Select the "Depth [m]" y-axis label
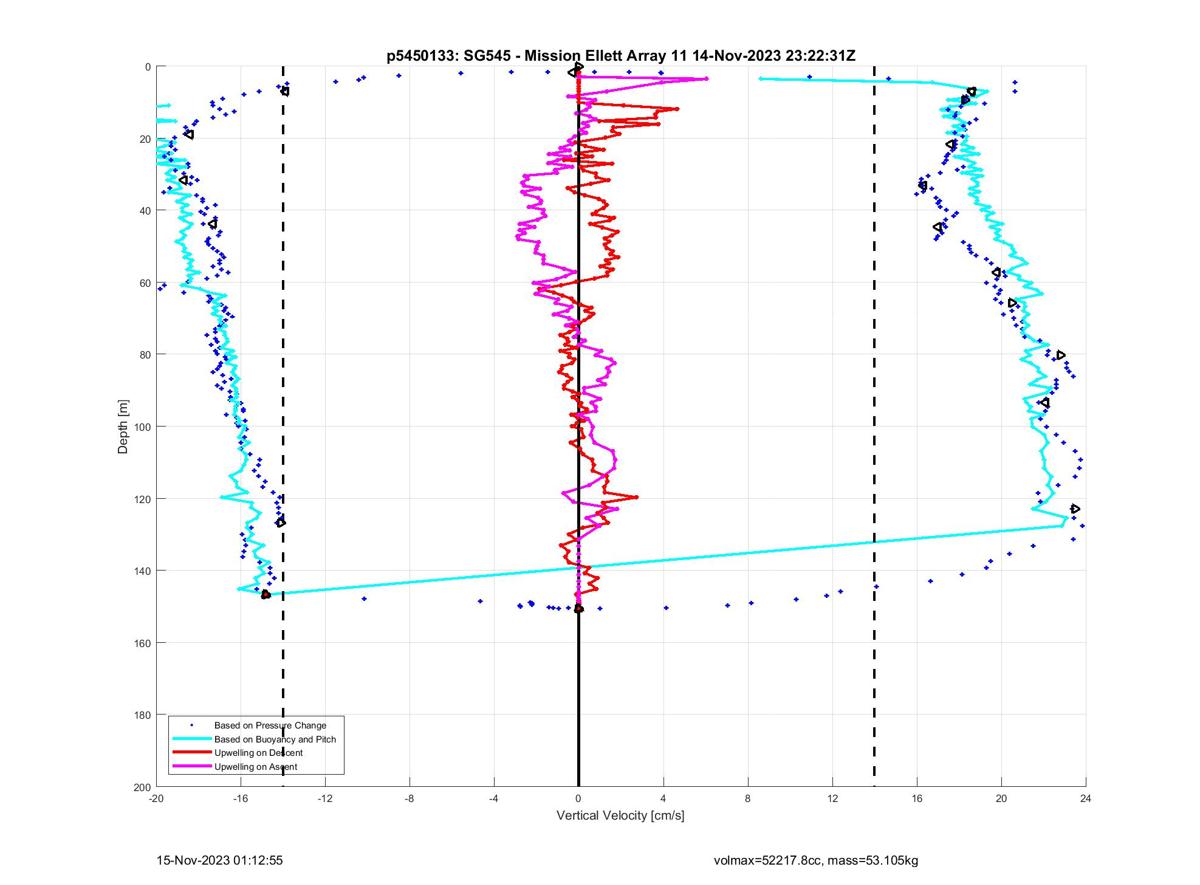Viewport: 1200px width, 885px height. click(124, 427)
